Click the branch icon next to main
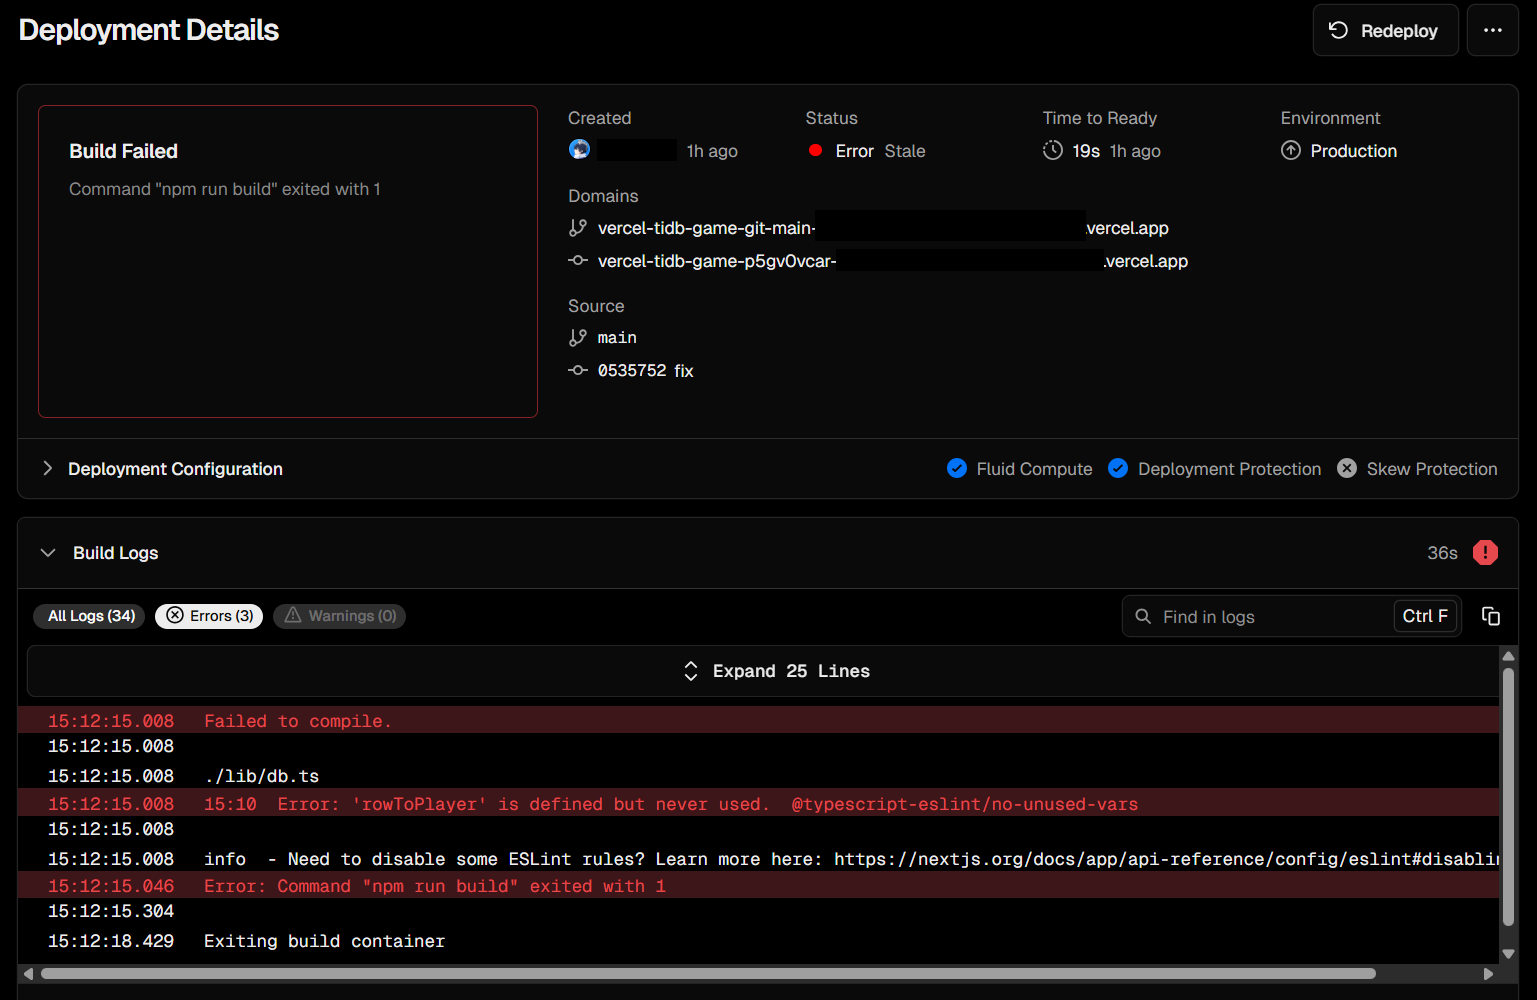 pyautogui.click(x=578, y=337)
